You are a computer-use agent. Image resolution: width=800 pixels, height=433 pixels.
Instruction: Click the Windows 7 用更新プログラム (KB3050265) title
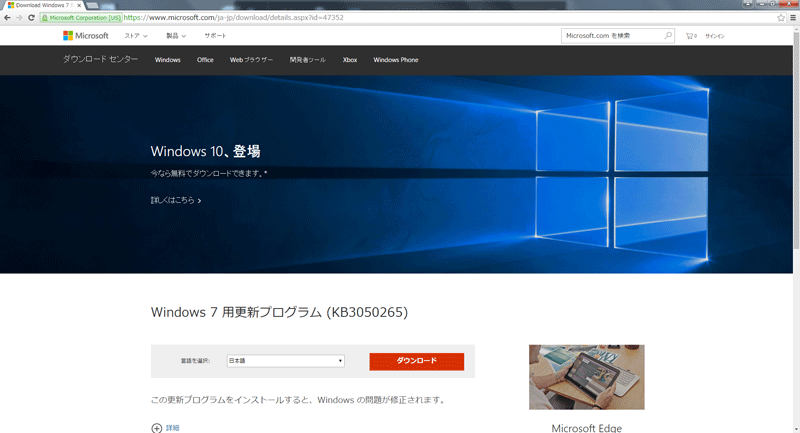pyautogui.click(x=279, y=312)
